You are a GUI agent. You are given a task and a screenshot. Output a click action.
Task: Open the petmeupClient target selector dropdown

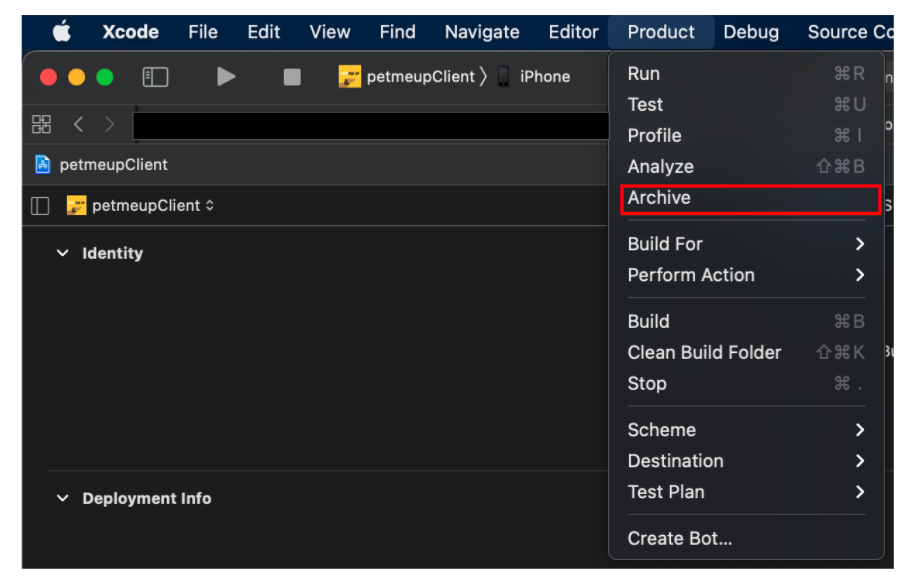click(141, 206)
